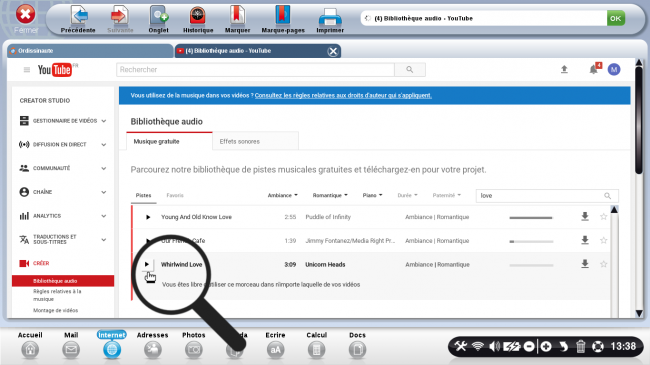Download Whirlwind Love
This screenshot has width=650, height=365.
point(585,264)
